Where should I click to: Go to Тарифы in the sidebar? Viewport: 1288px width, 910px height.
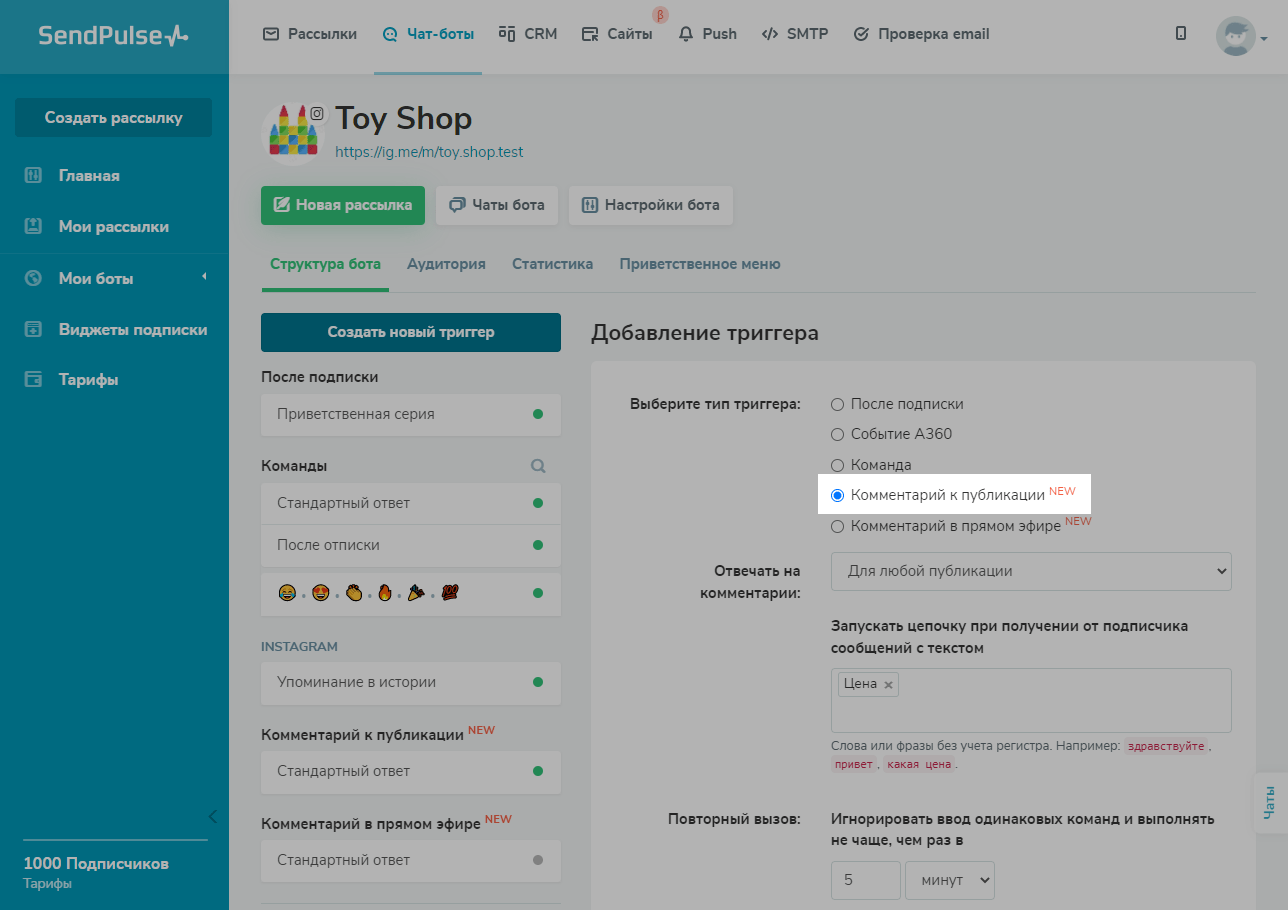click(88, 380)
